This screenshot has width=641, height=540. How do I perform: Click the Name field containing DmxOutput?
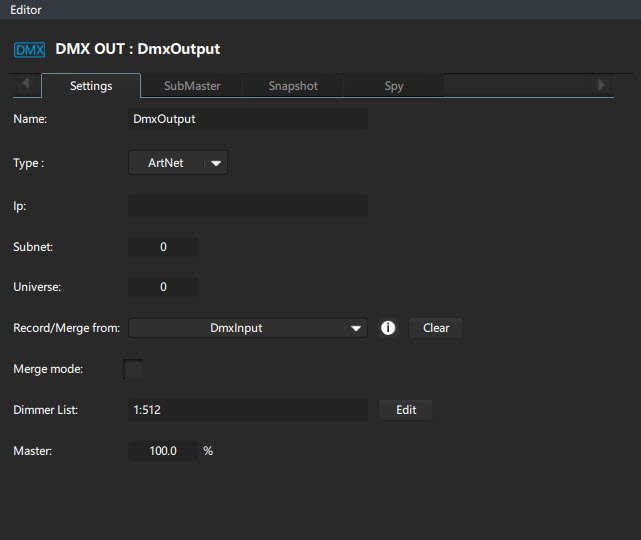click(248, 119)
